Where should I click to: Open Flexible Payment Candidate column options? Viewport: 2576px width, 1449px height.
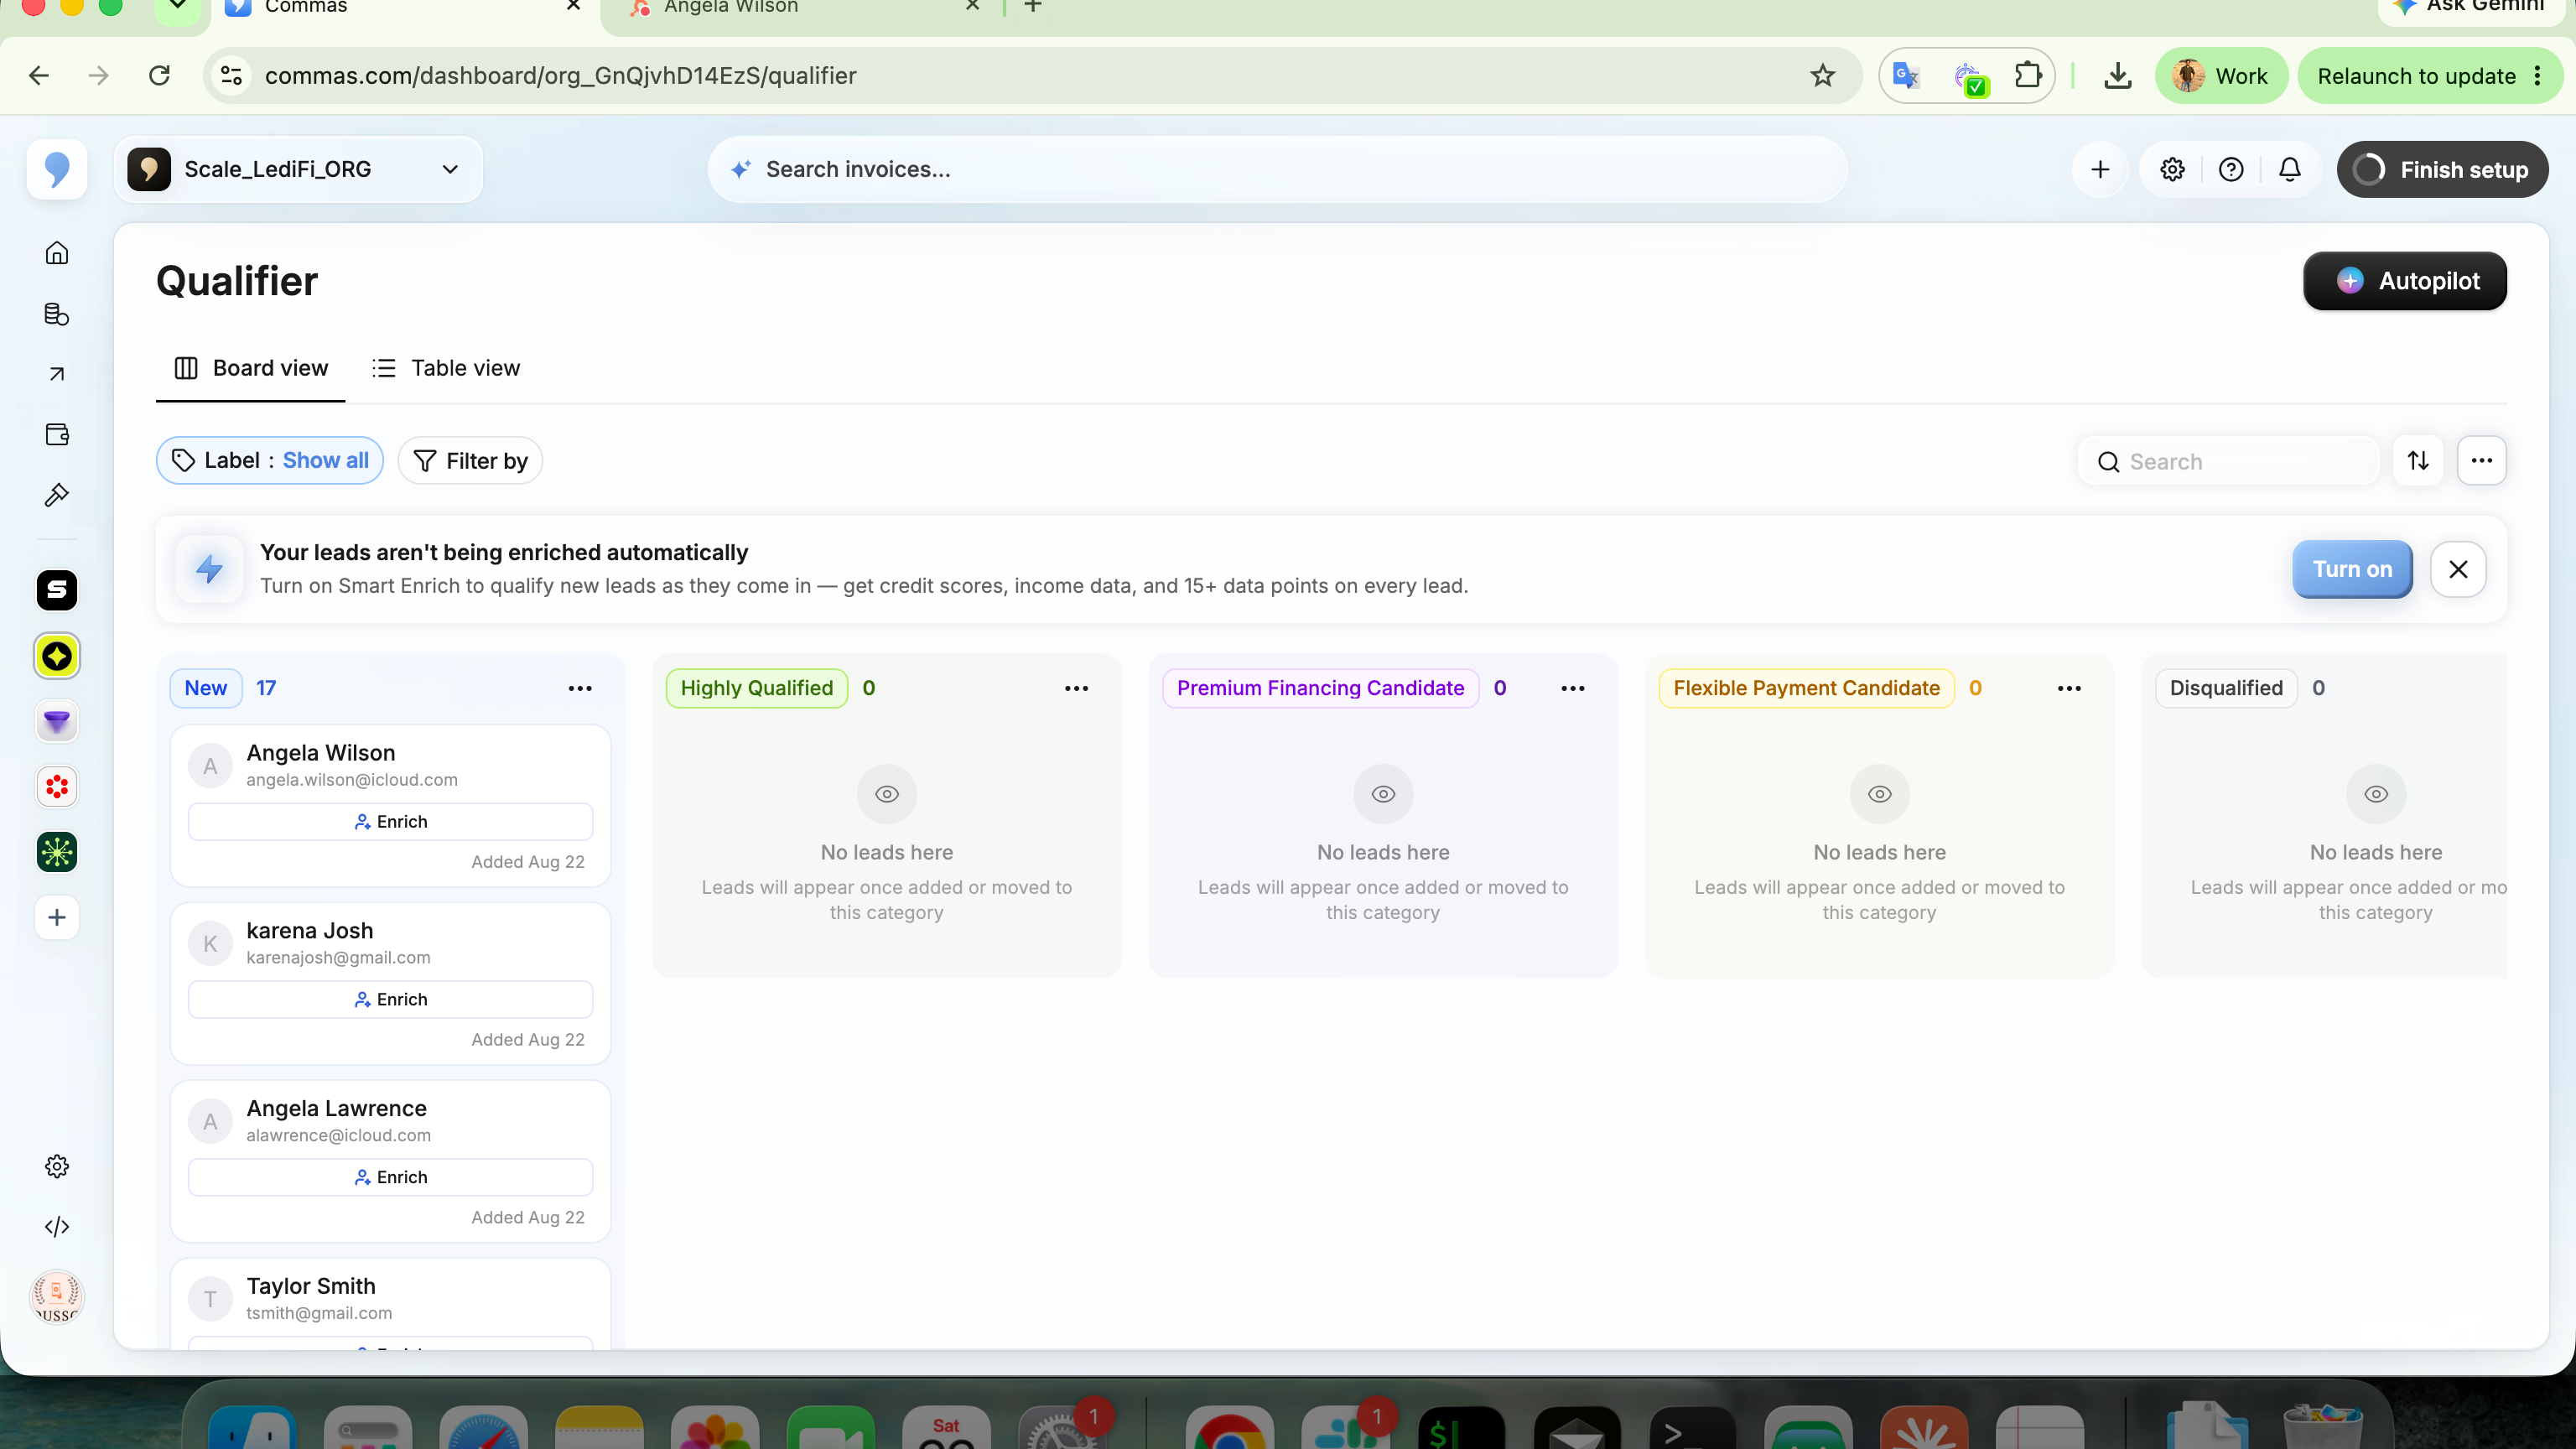pyautogui.click(x=2069, y=688)
